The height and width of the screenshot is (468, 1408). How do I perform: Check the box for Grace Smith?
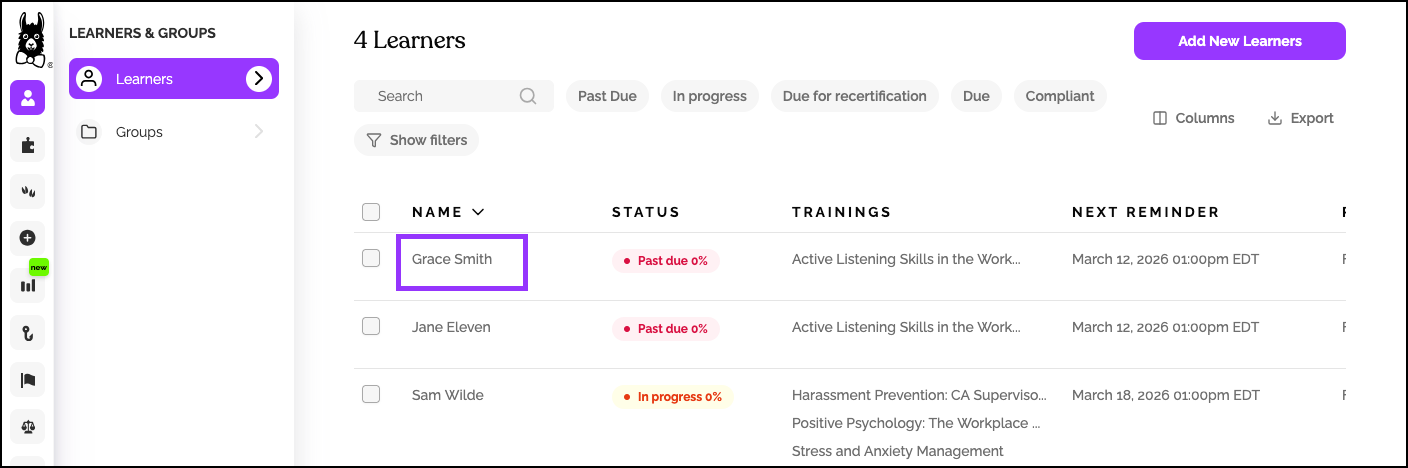(x=371, y=259)
